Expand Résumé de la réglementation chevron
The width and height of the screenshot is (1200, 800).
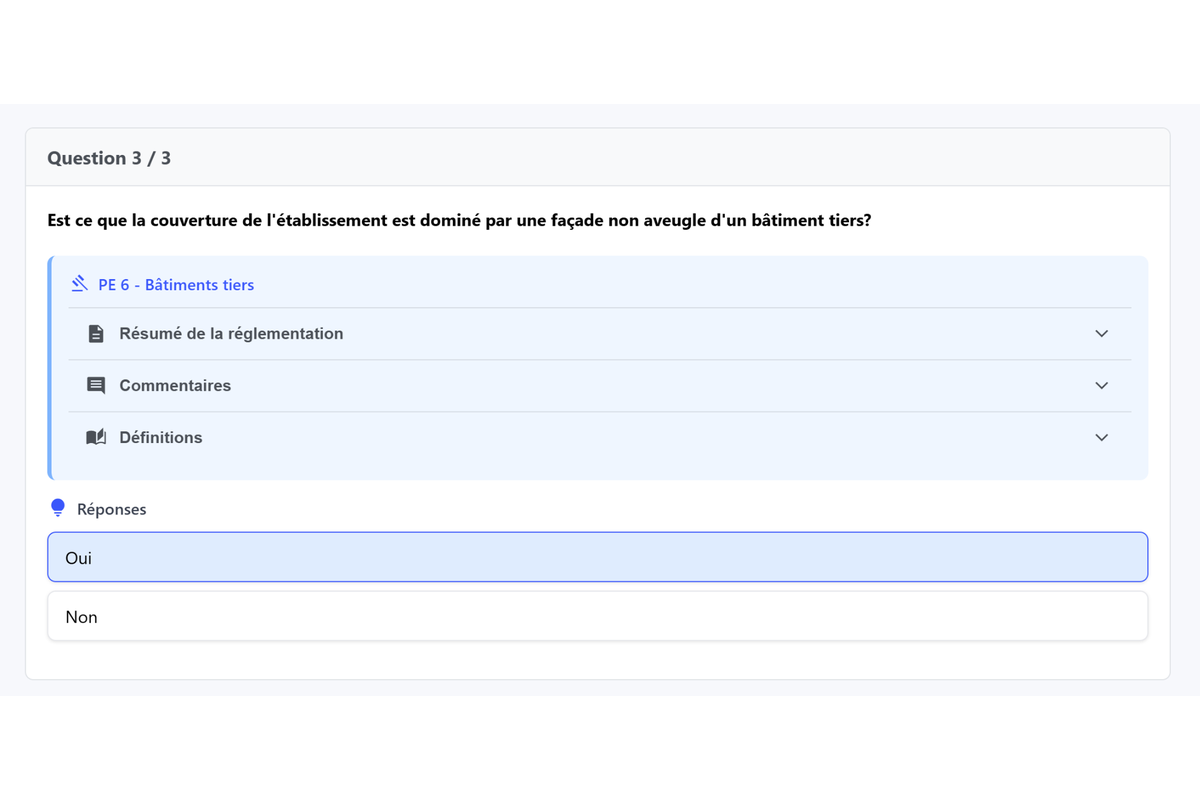[1101, 334]
